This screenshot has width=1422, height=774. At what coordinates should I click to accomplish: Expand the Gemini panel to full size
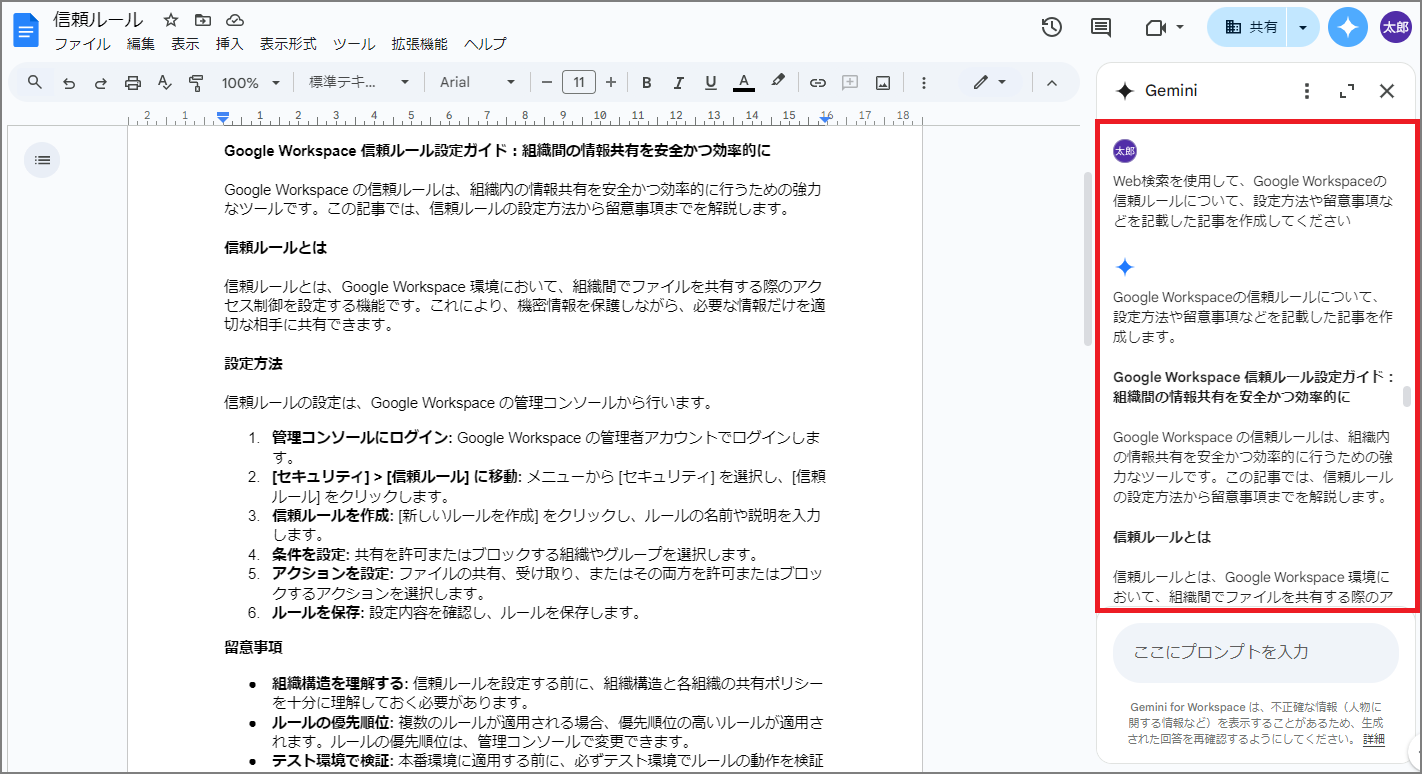pyautogui.click(x=1347, y=91)
